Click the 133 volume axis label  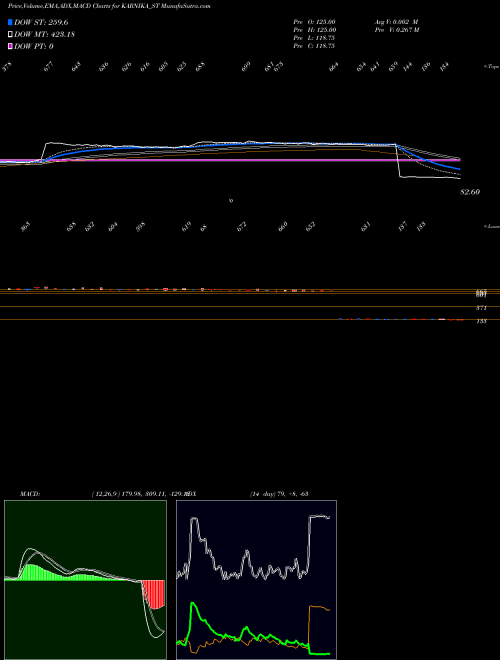[x=481, y=321]
